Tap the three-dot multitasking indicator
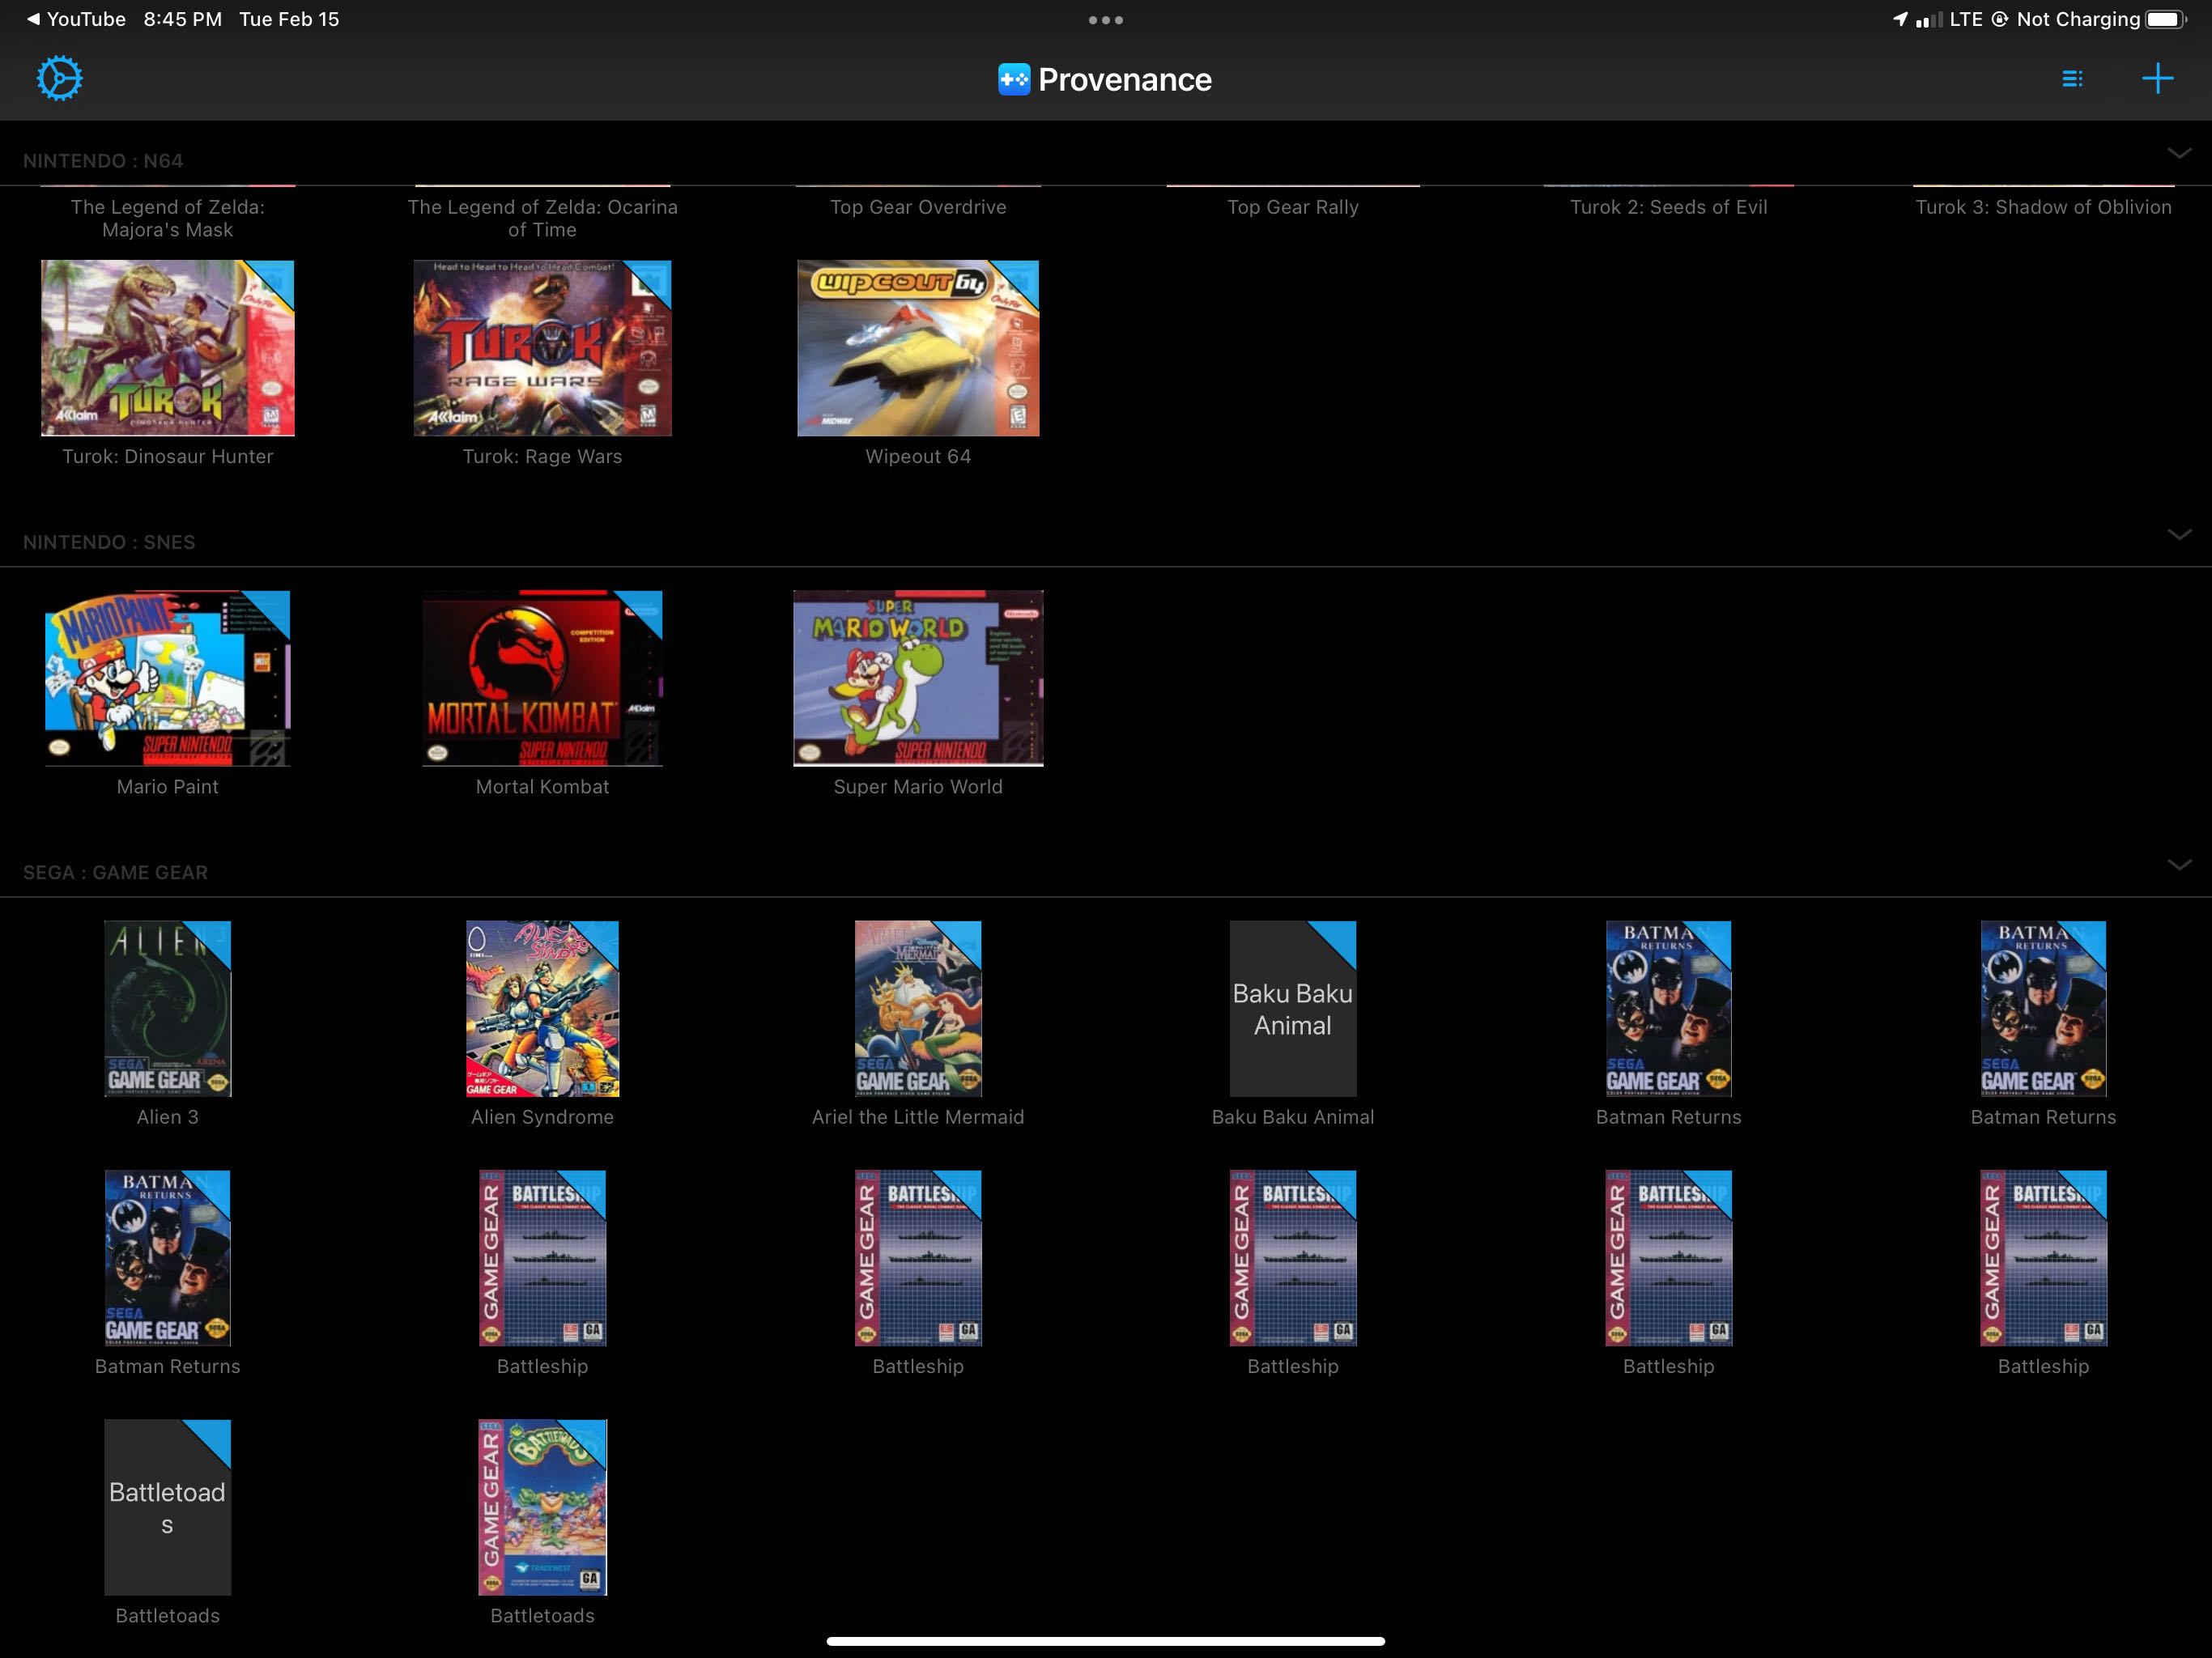The height and width of the screenshot is (1658, 2212). [x=1106, y=20]
